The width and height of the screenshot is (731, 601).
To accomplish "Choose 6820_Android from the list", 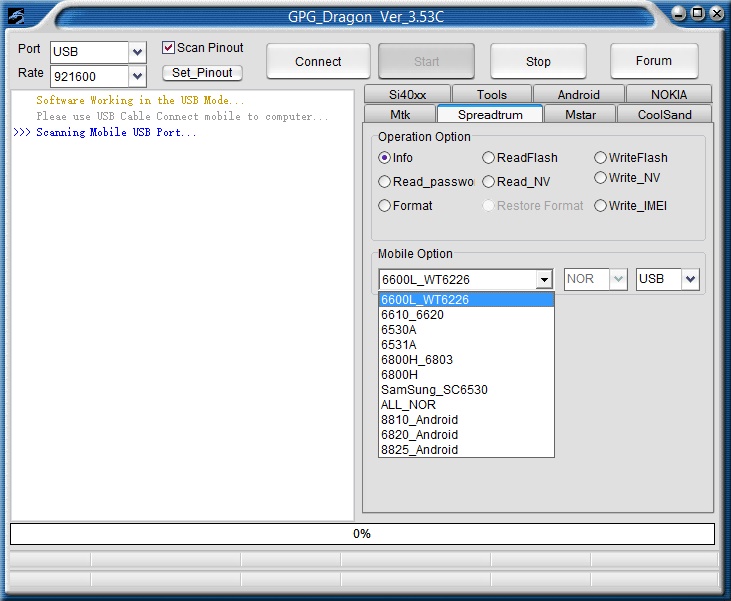I will coord(466,434).
